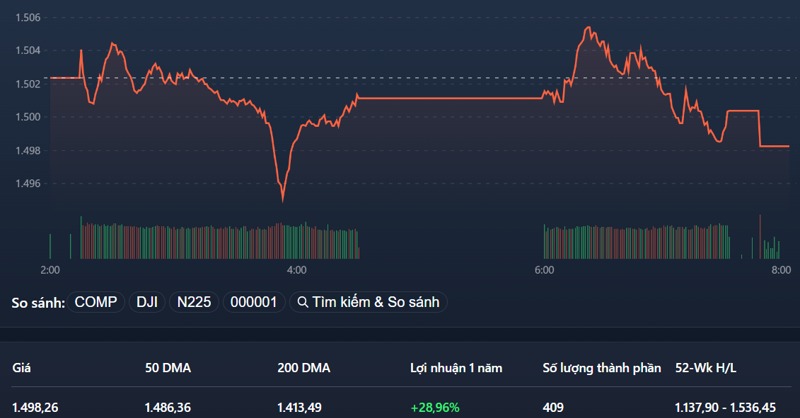Open the Tìm kiếm & So sánh search

point(367,302)
